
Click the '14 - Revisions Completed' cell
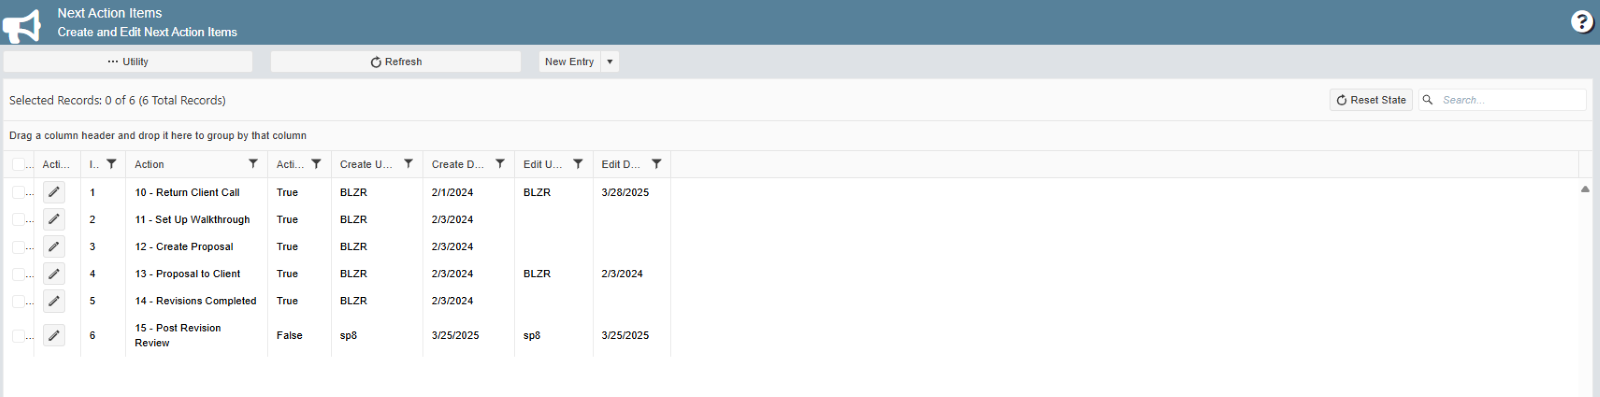[195, 300]
